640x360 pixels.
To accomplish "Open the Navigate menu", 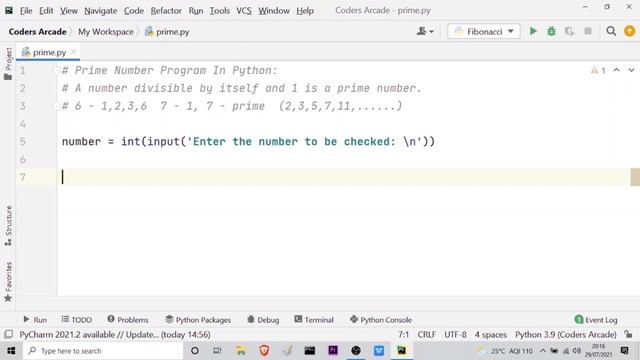I will (x=100, y=11).
